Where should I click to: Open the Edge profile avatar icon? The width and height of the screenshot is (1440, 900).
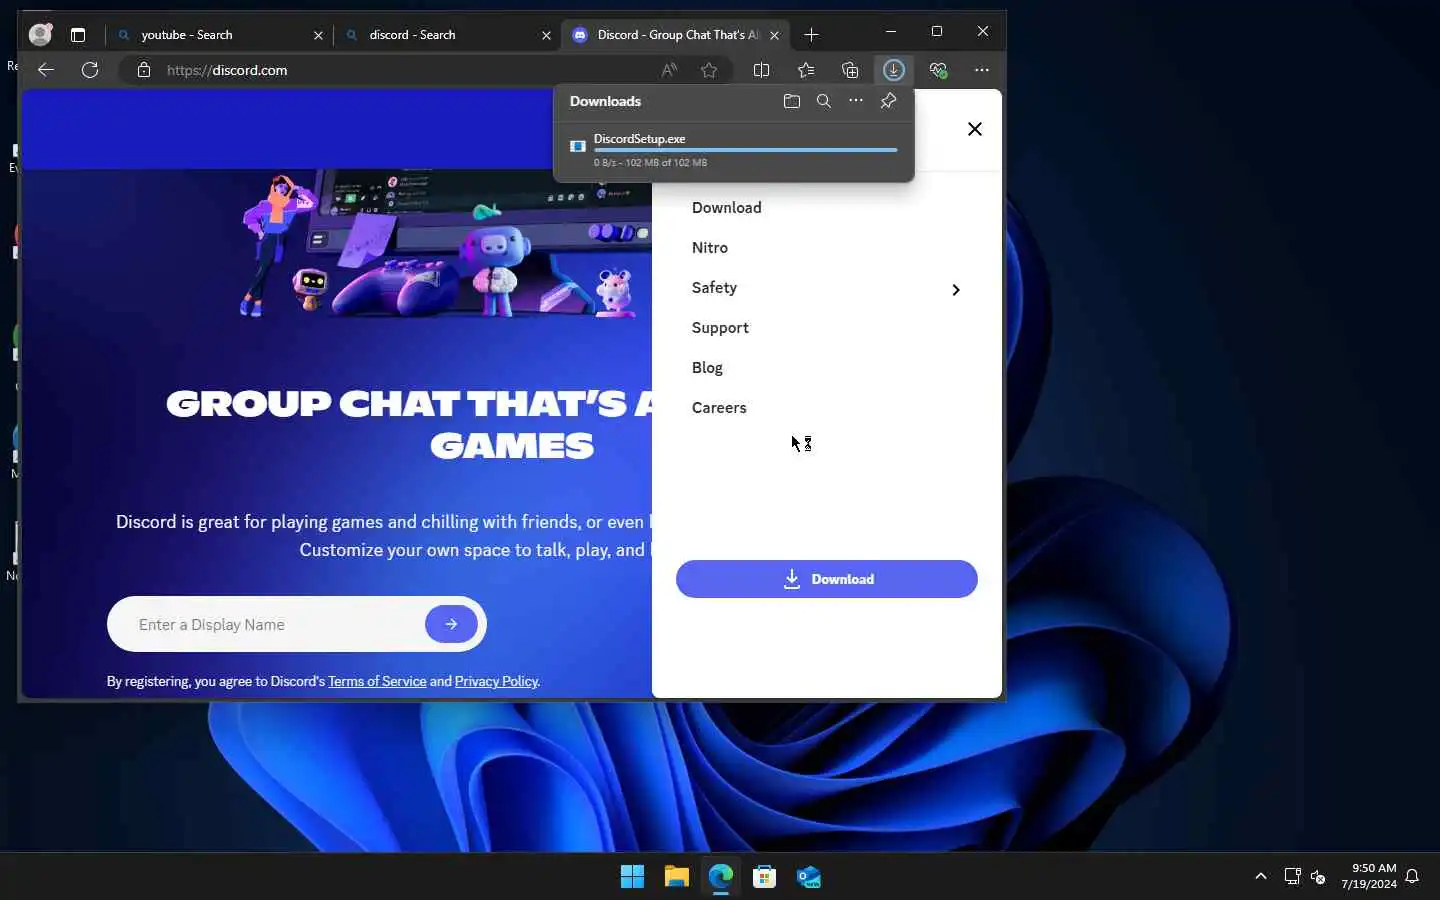click(x=40, y=34)
